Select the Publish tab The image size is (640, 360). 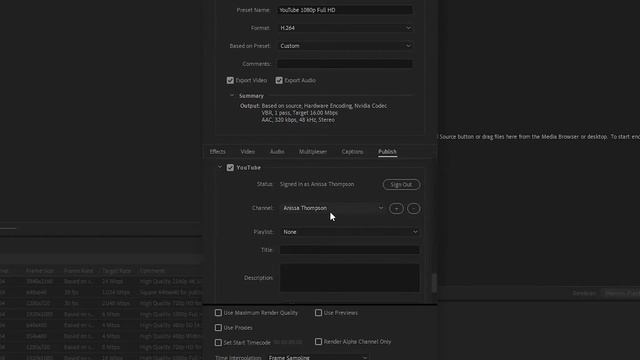pos(387,151)
